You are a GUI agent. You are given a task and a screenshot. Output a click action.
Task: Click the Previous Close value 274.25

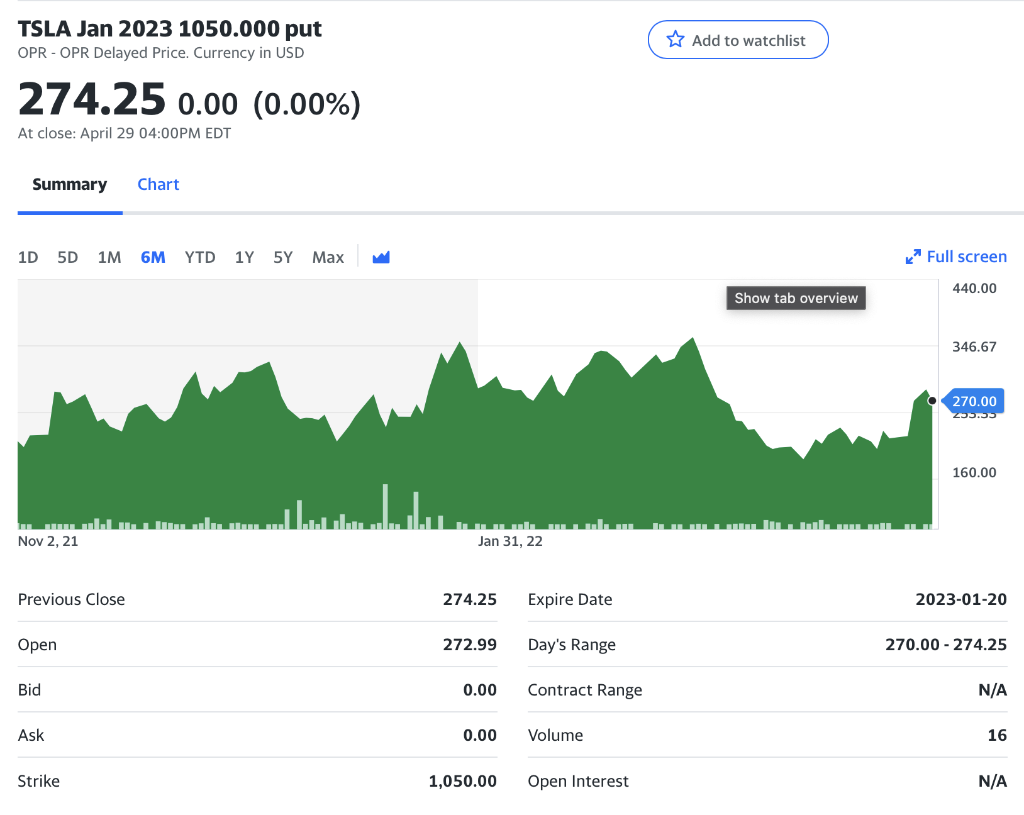point(469,599)
